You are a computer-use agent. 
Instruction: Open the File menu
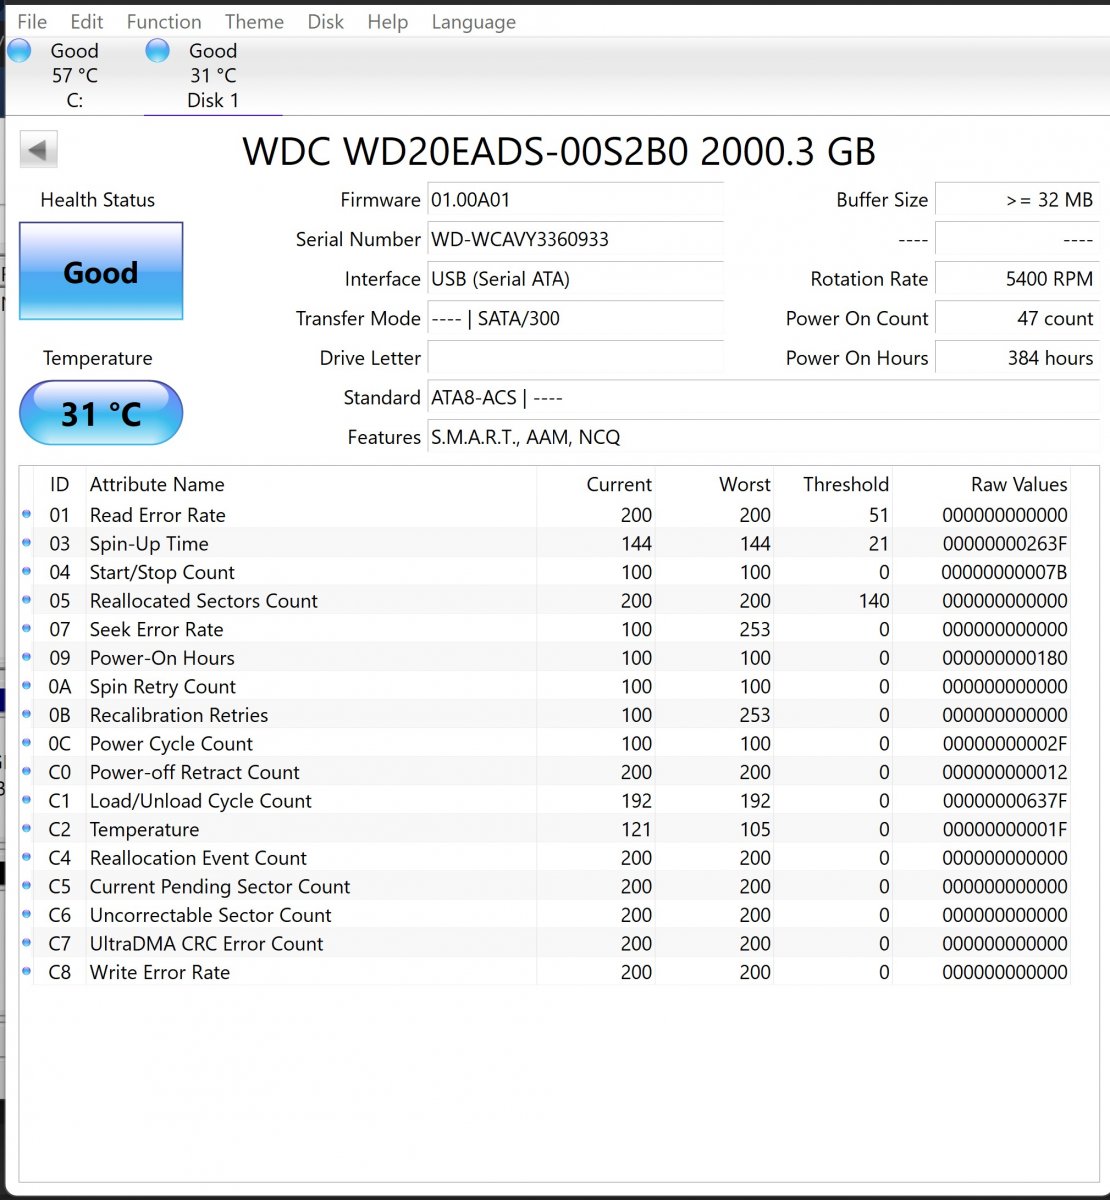[x=32, y=21]
